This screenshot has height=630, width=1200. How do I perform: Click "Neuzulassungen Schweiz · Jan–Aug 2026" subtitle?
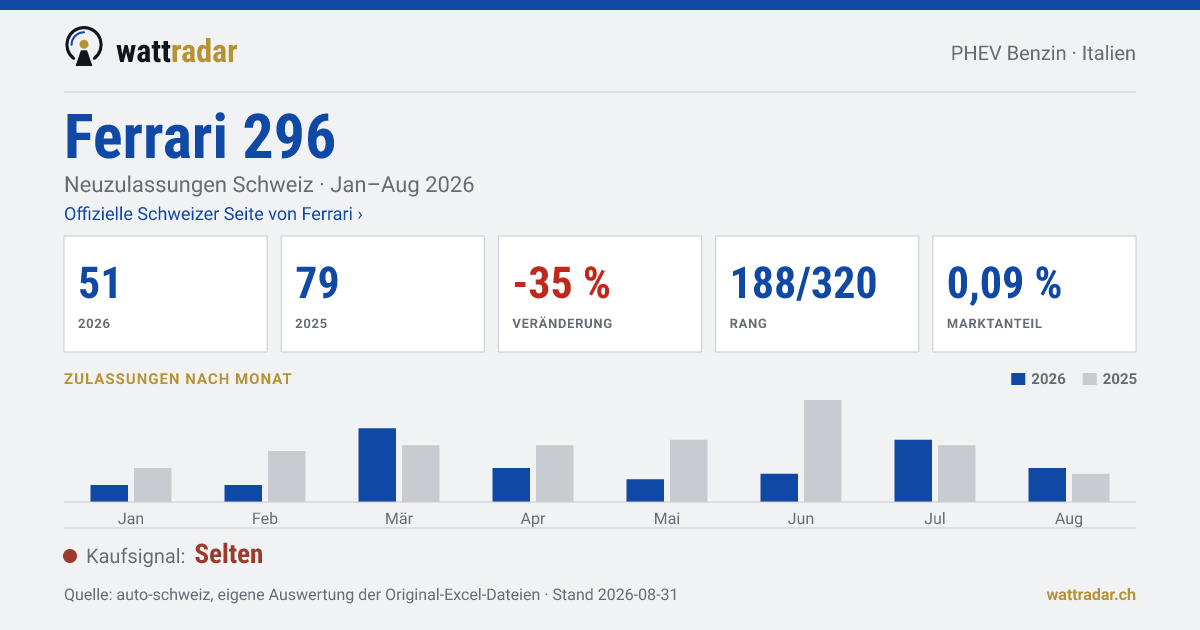coord(269,185)
